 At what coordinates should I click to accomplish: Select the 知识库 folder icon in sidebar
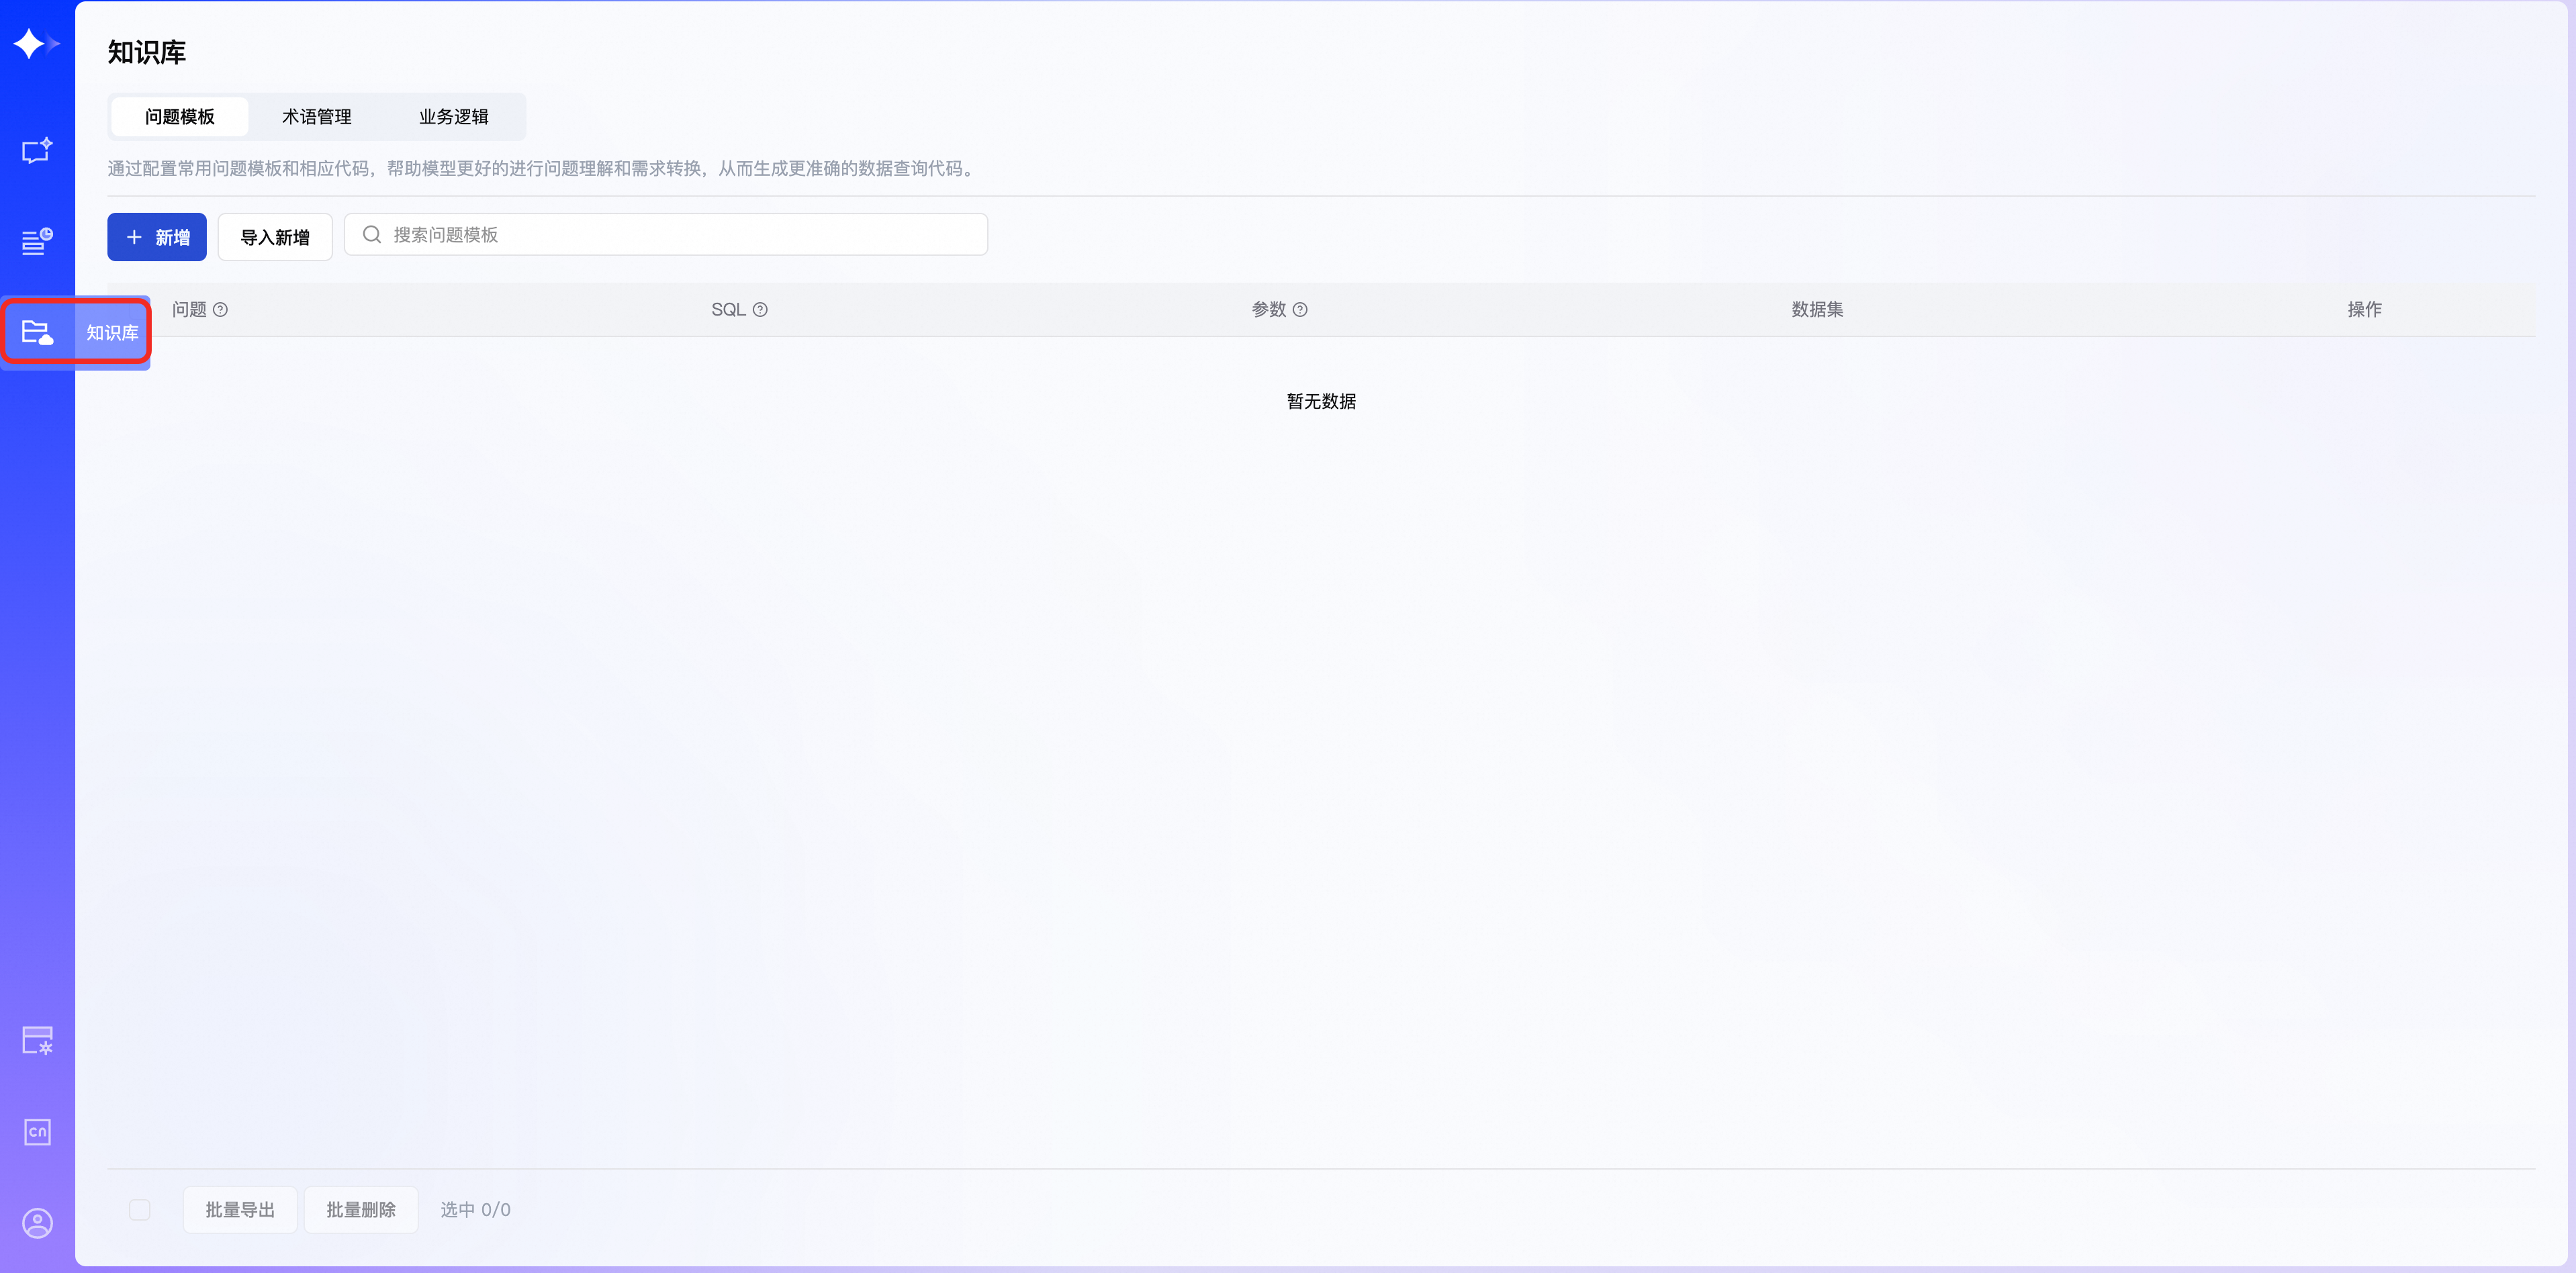tap(37, 332)
